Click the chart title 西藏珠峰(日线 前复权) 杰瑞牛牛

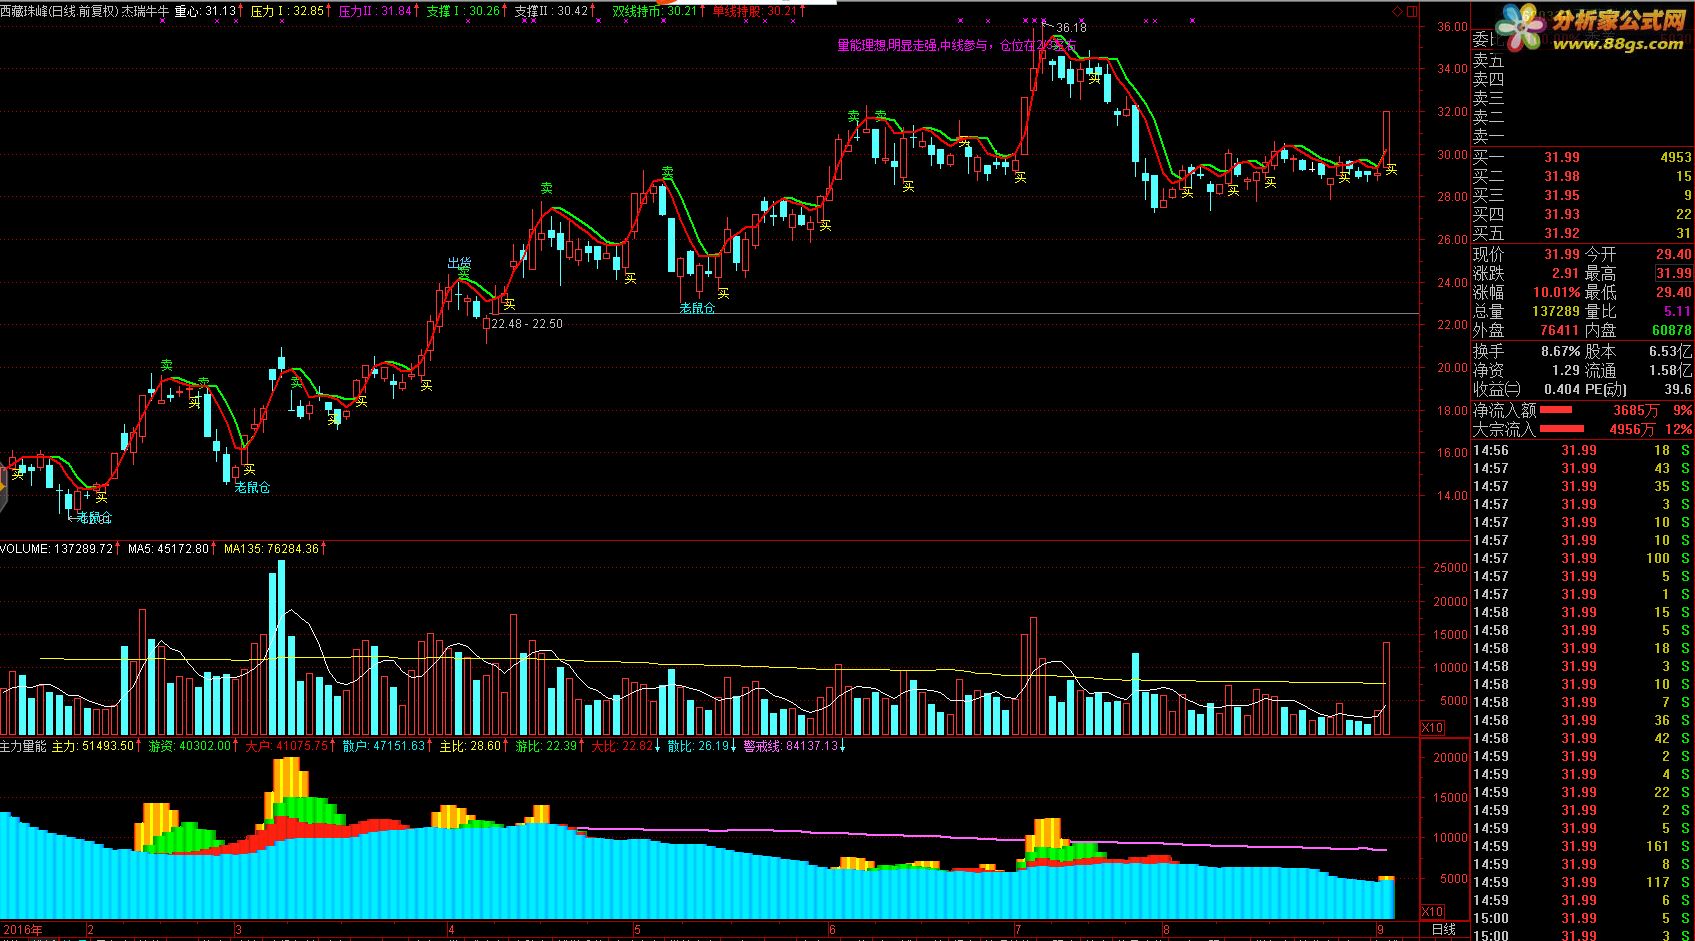click(x=84, y=11)
